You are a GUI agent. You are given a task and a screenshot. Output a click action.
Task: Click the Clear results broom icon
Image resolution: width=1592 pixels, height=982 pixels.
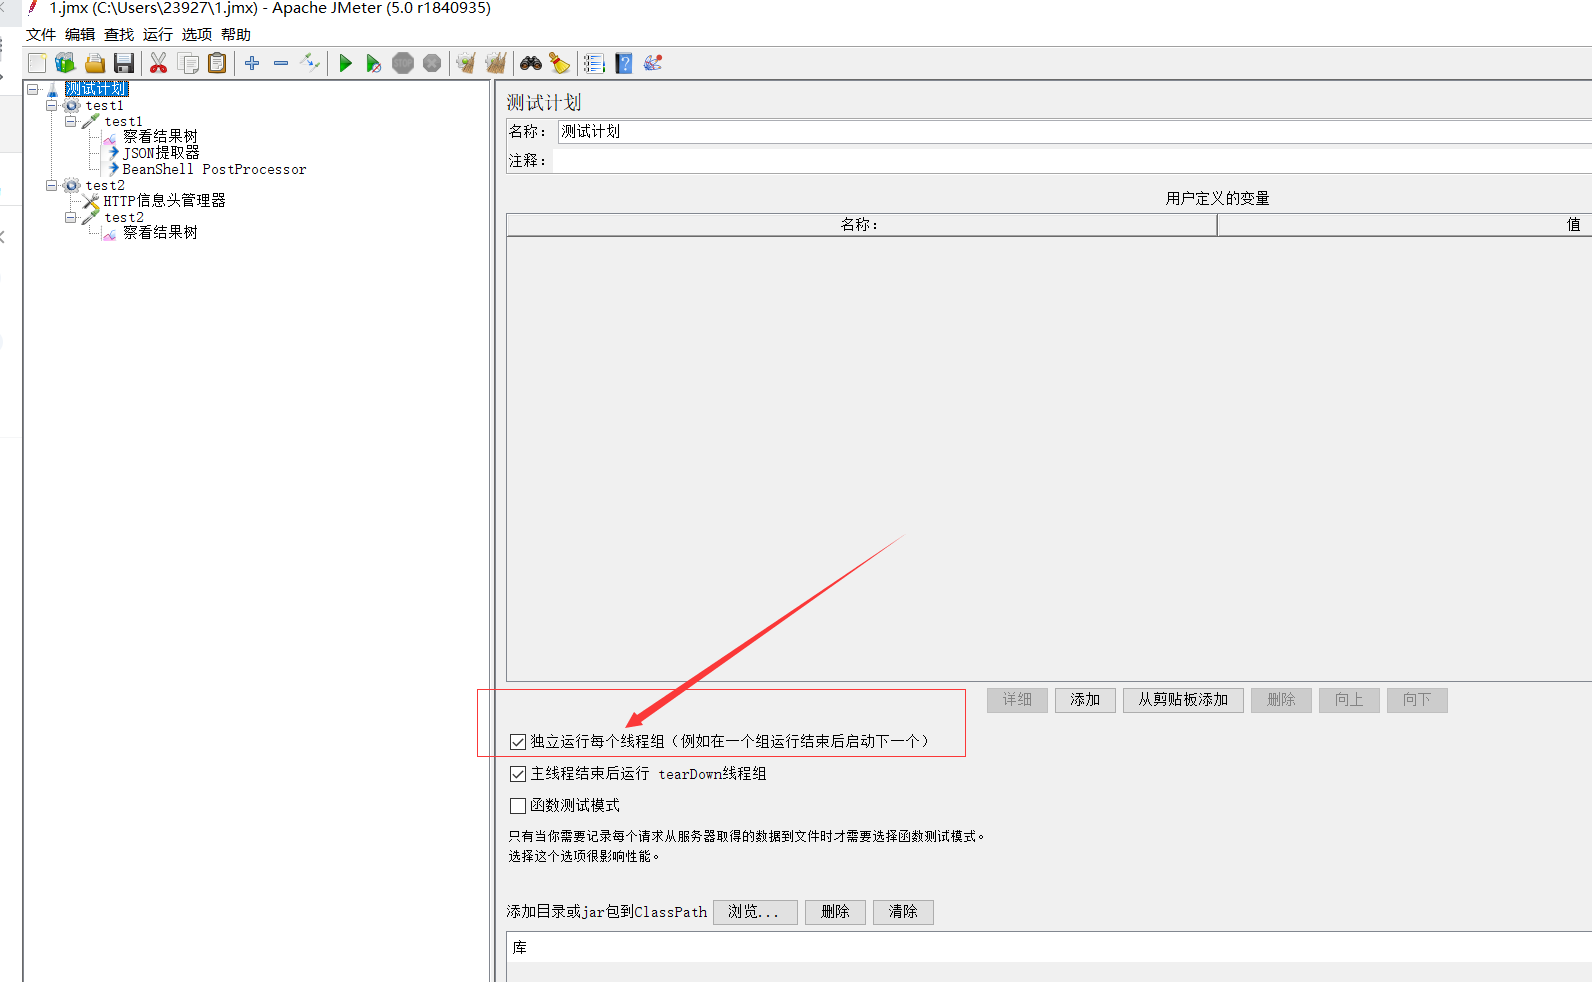[466, 63]
